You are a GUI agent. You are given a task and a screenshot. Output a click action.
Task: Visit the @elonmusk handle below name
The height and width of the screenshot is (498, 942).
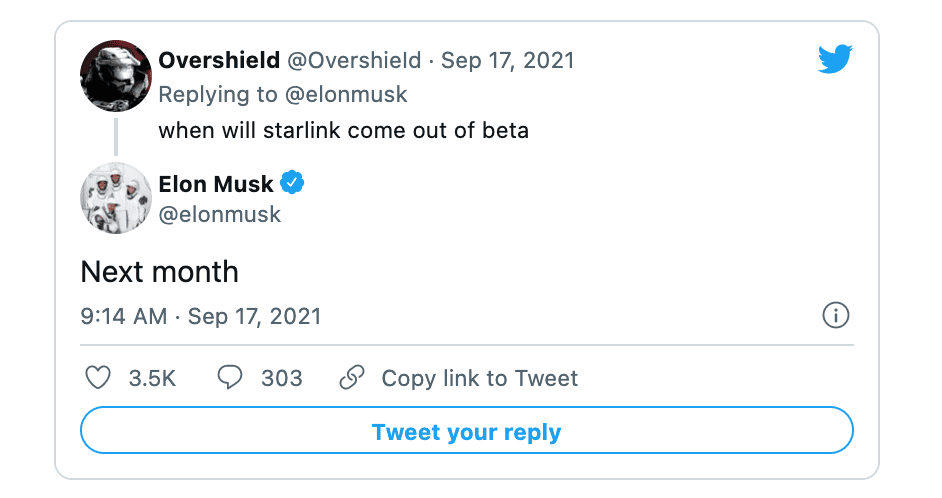(220, 214)
